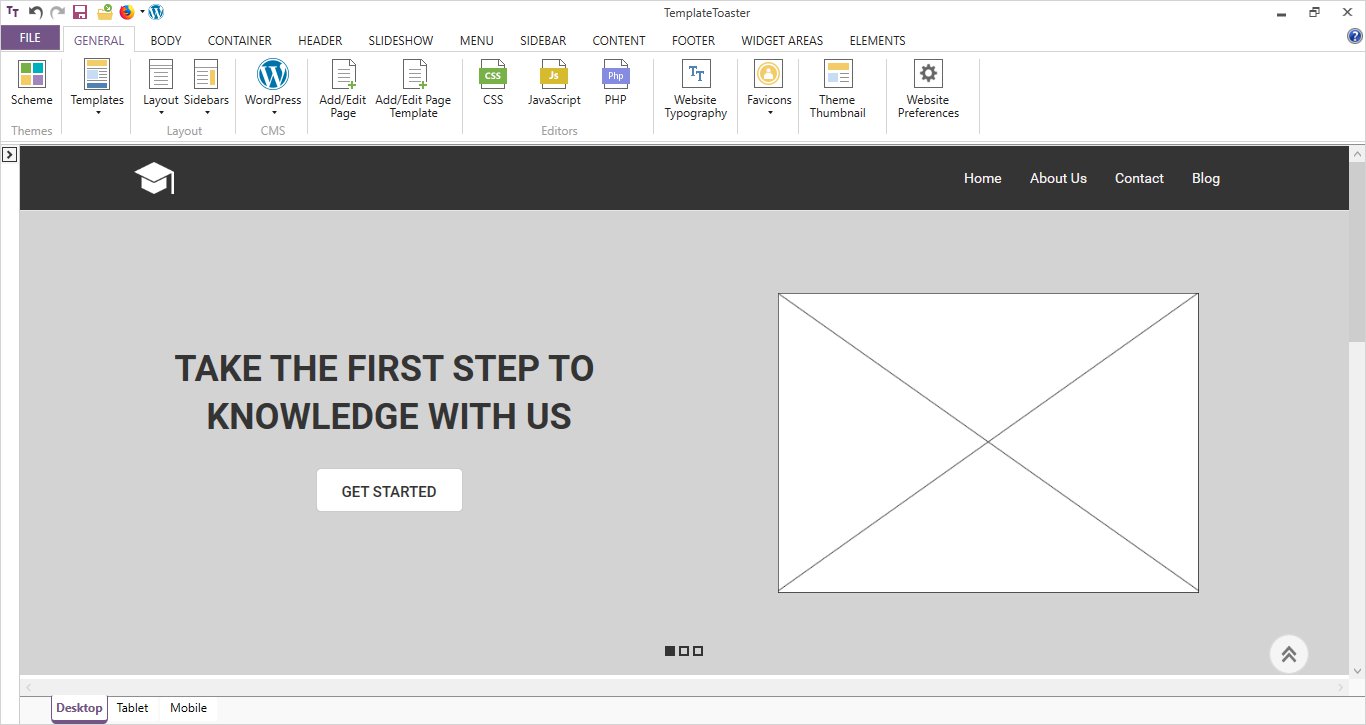Click the Theme Thumbnail icon
This screenshot has width=1366, height=725.
(837, 75)
